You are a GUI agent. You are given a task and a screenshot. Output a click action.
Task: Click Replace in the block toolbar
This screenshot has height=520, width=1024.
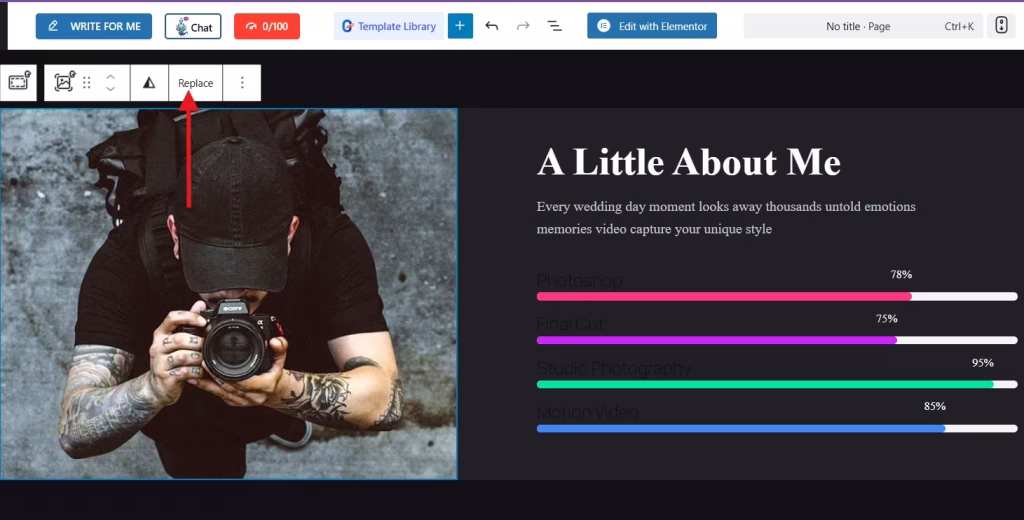point(196,82)
